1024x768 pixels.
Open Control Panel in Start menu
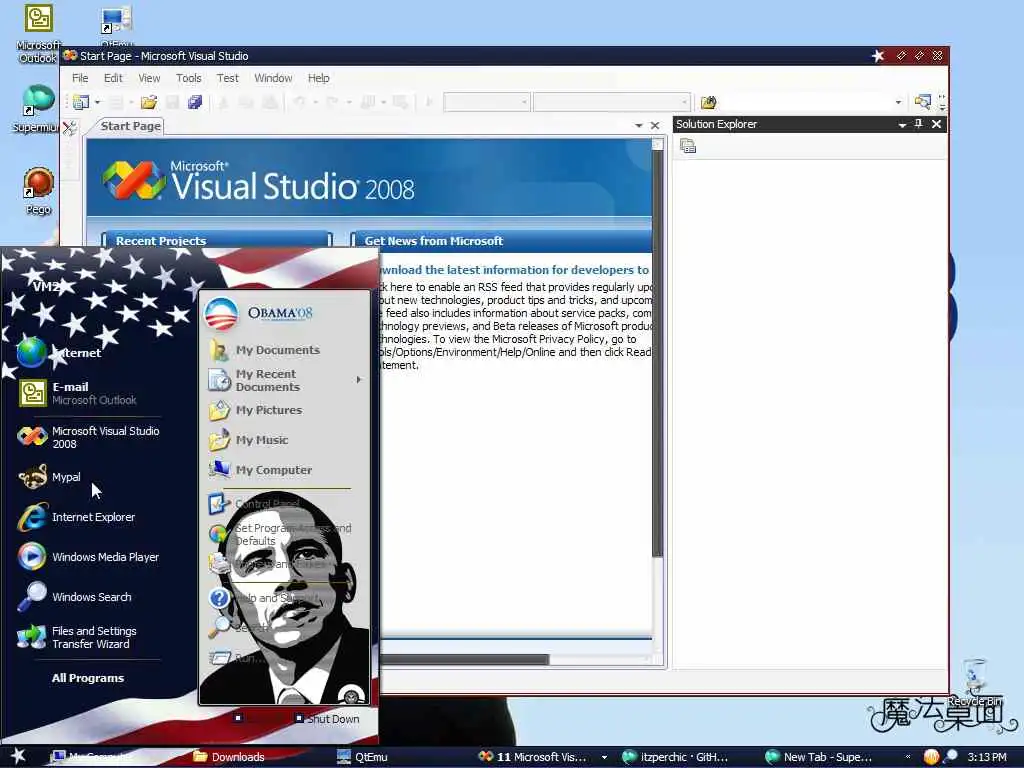pos(255,504)
